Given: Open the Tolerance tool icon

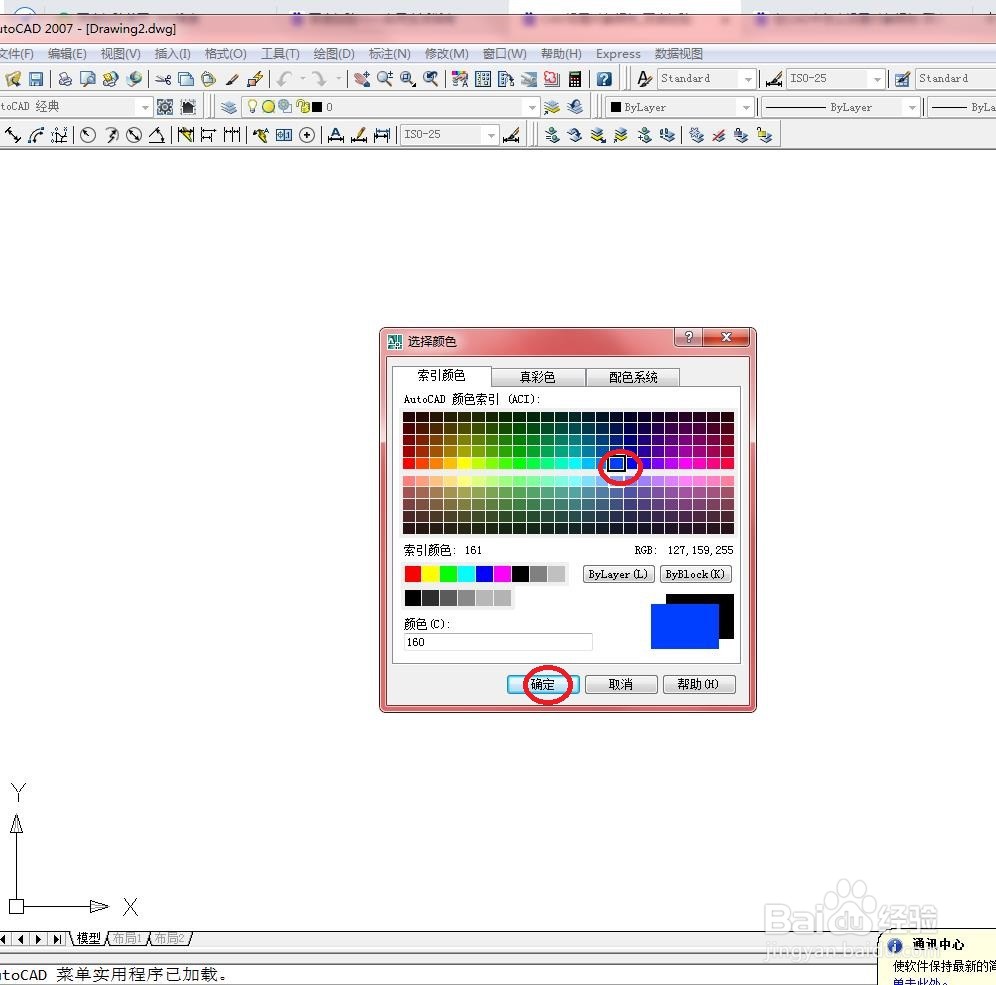Looking at the screenshot, I should click(284, 135).
